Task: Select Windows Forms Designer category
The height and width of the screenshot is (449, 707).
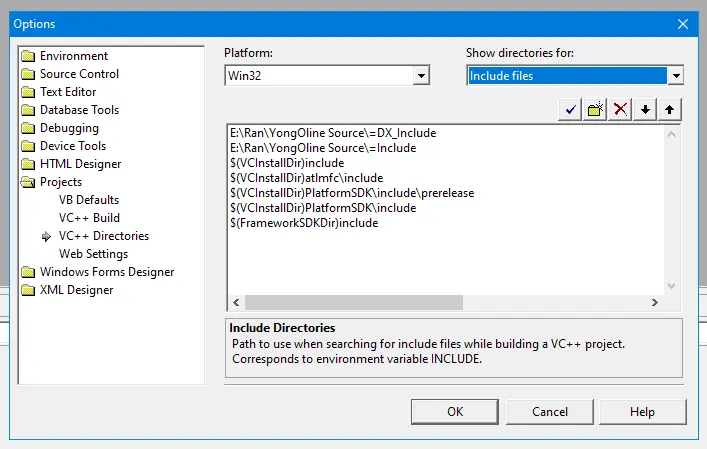Action: (x=107, y=272)
